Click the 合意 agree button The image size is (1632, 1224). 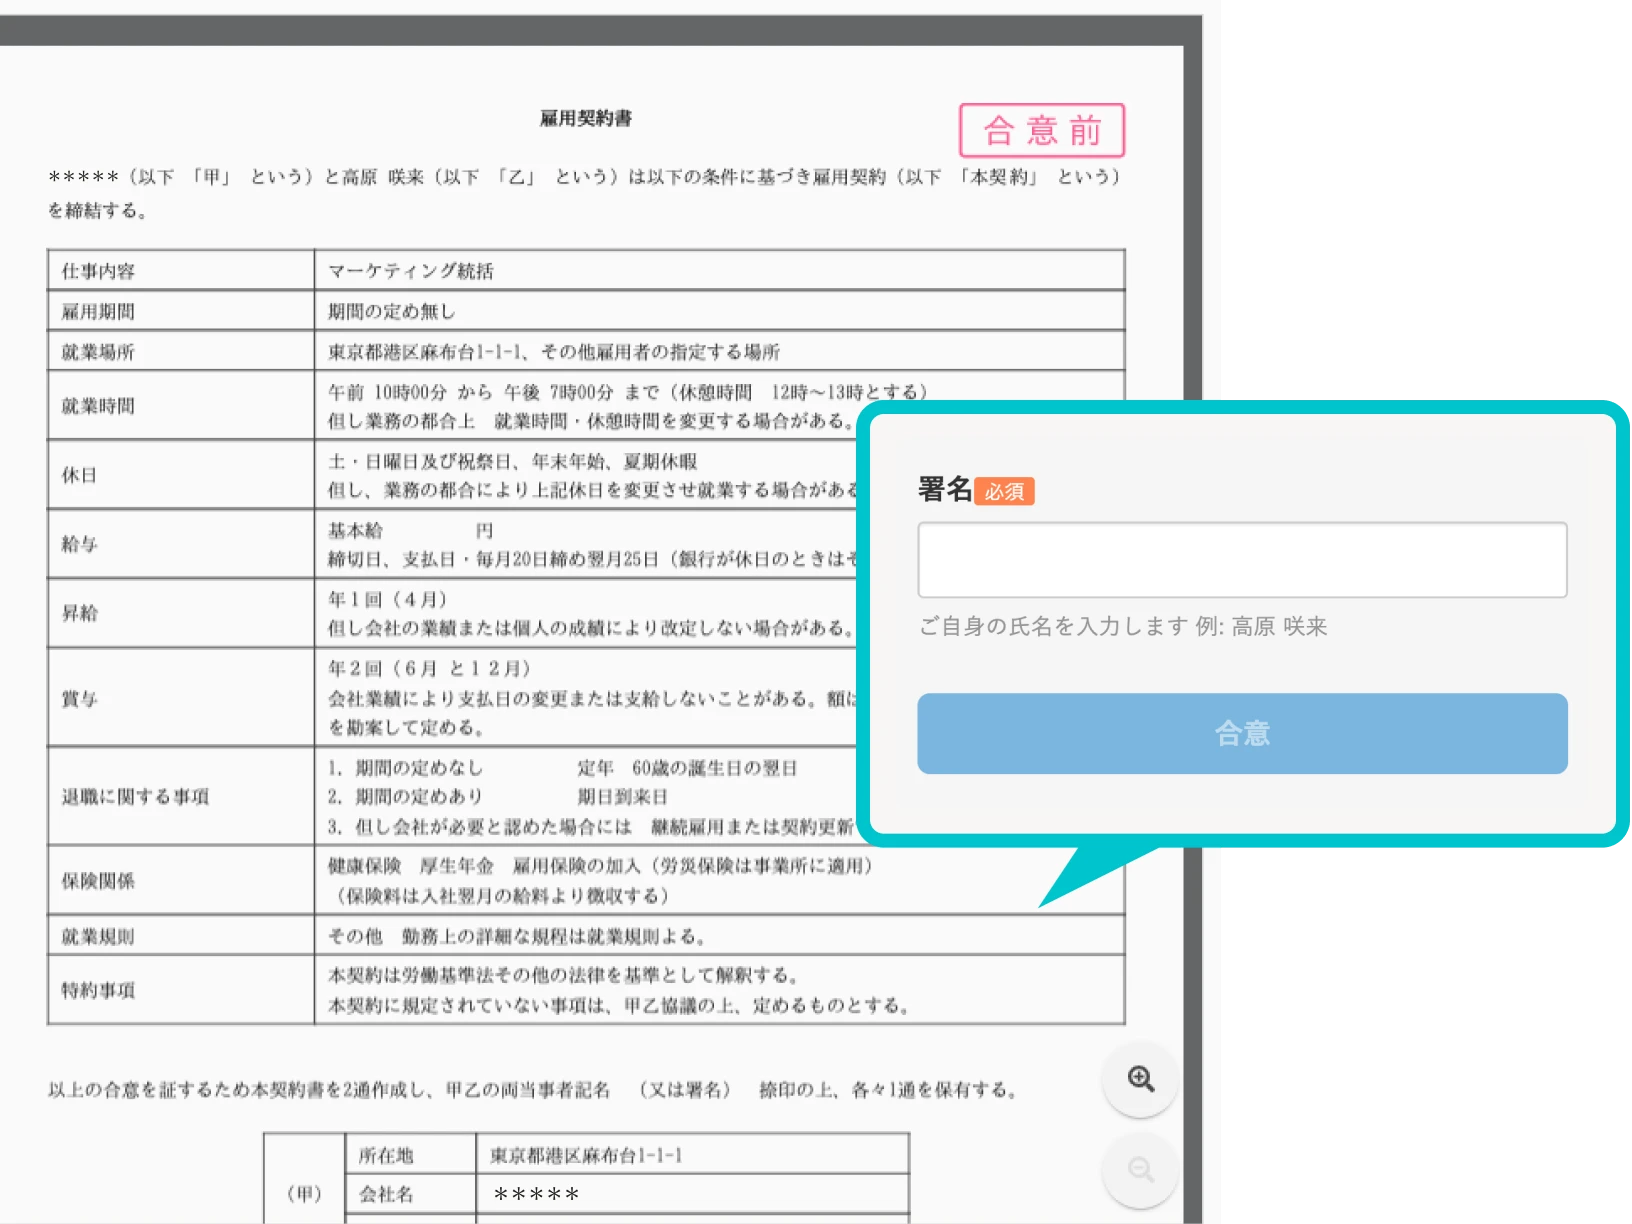[1242, 733]
